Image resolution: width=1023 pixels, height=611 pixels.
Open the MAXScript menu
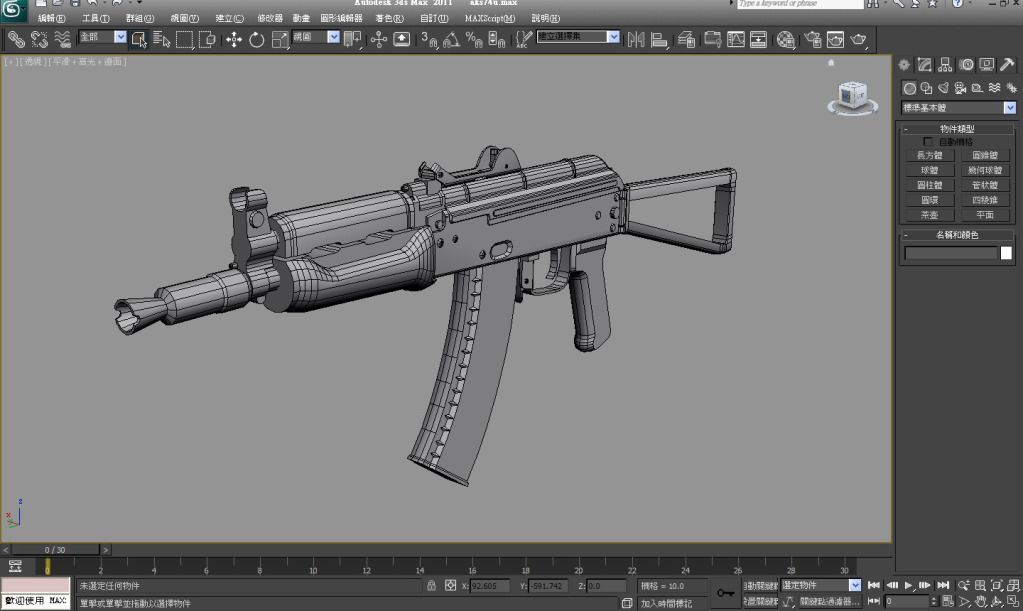pyautogui.click(x=490, y=18)
